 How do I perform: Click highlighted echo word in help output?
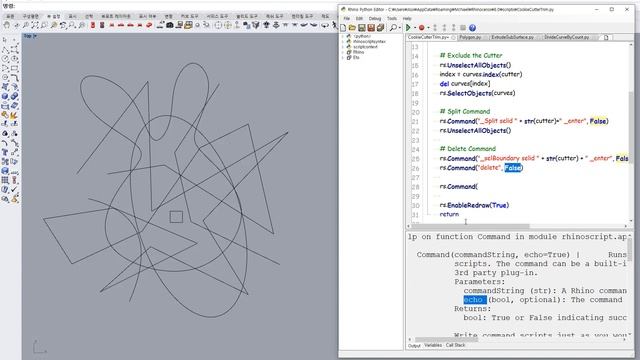[x=475, y=300]
